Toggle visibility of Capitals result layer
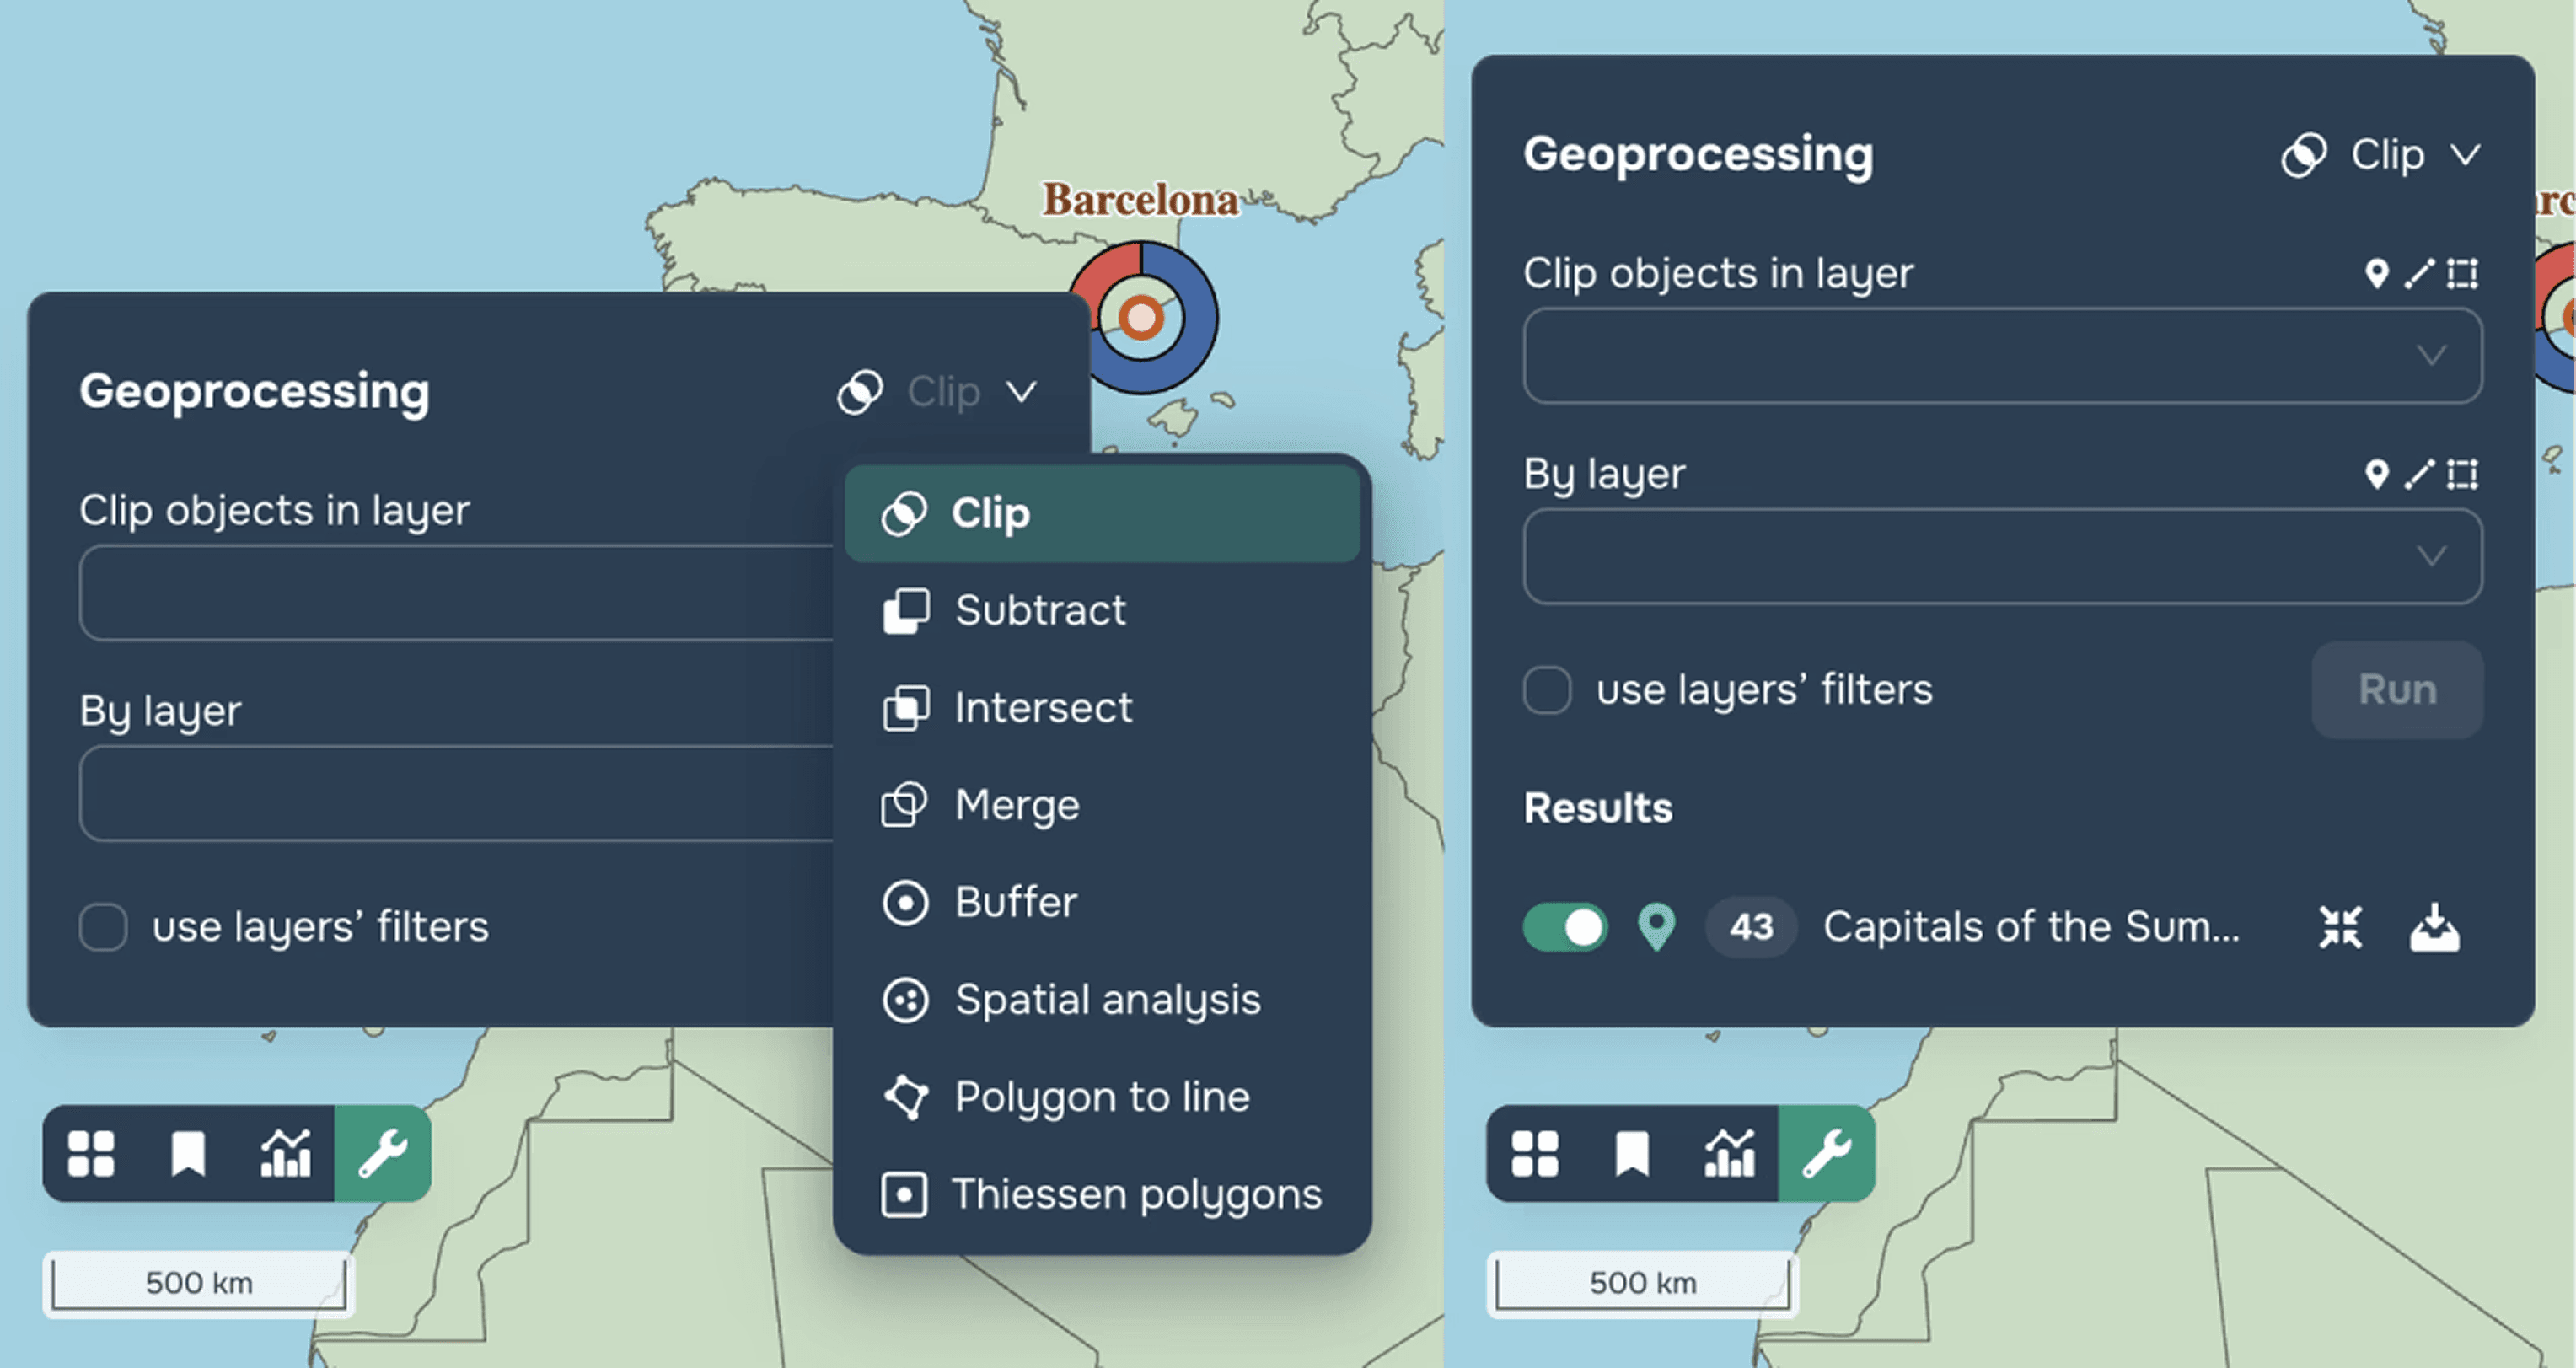Viewport: 2576px width, 1368px height. pos(1565,927)
